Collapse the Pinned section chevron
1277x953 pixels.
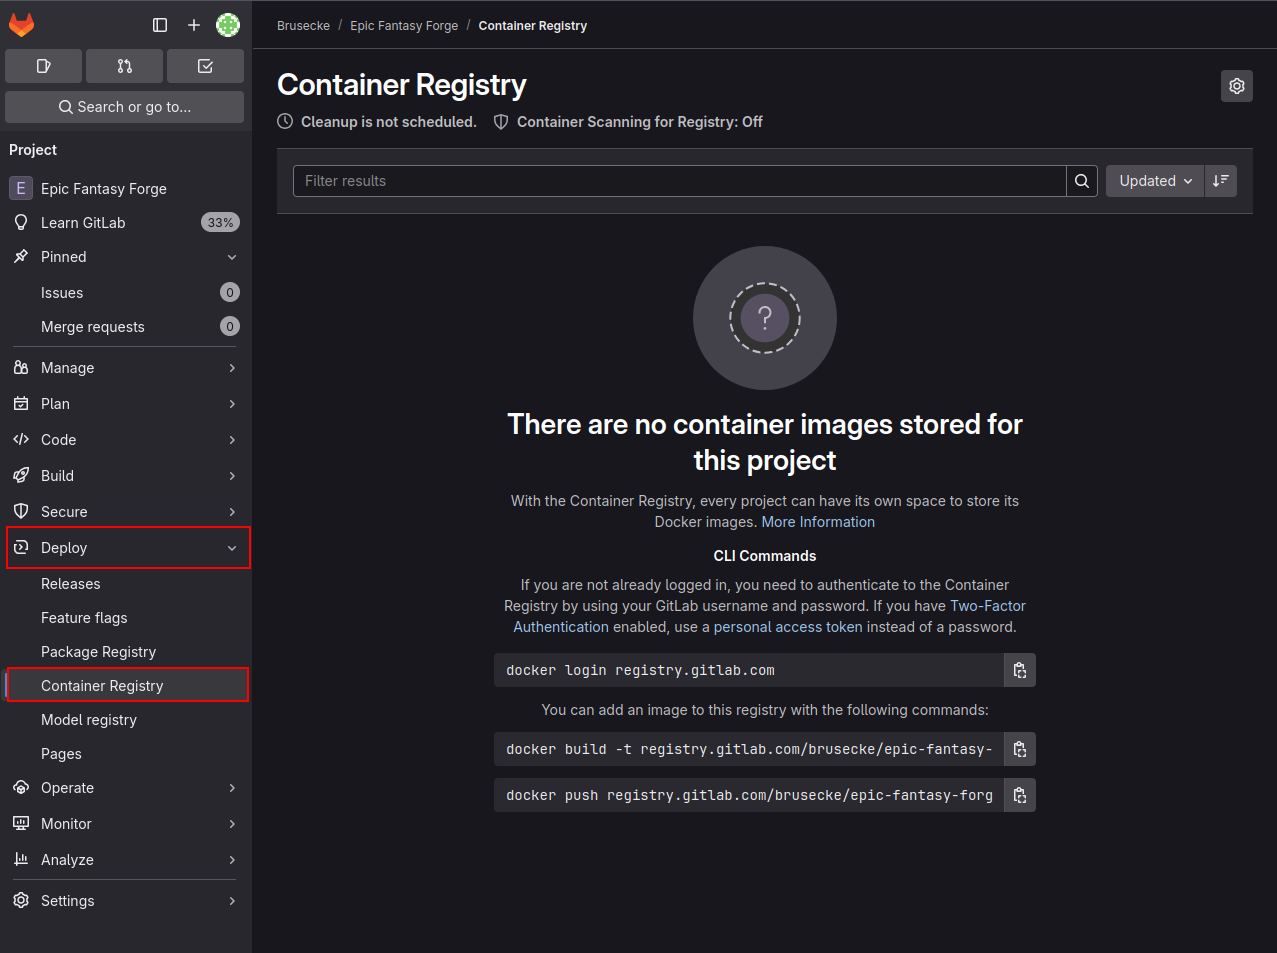(x=232, y=257)
